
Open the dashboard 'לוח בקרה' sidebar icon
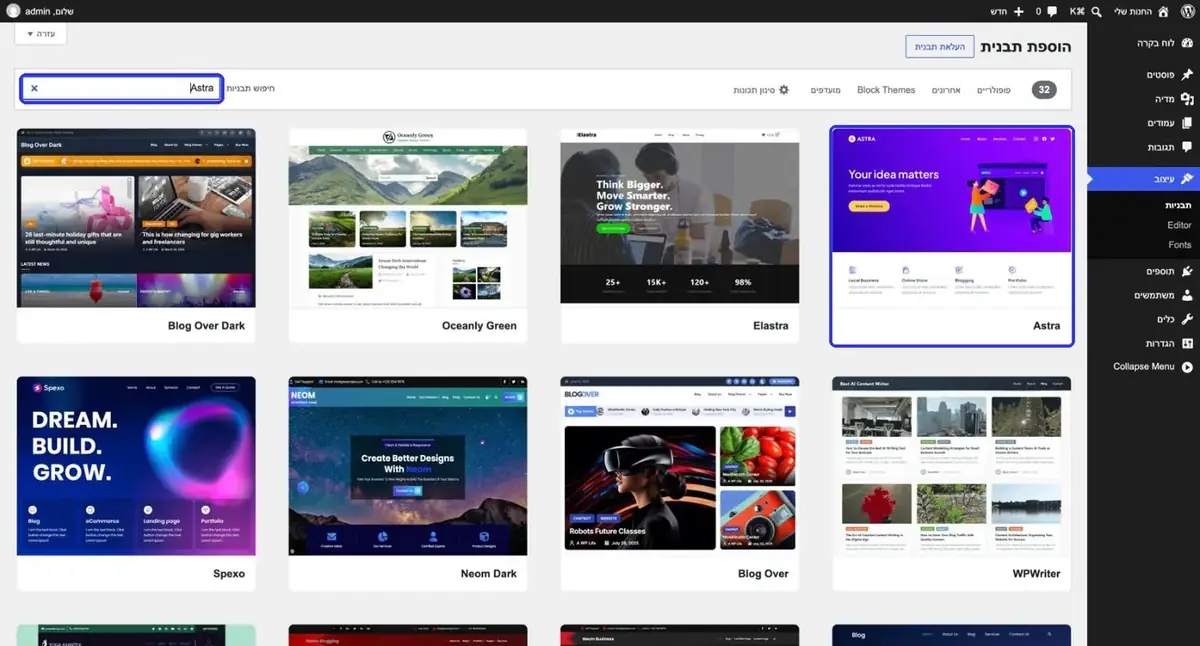[x=1187, y=43]
